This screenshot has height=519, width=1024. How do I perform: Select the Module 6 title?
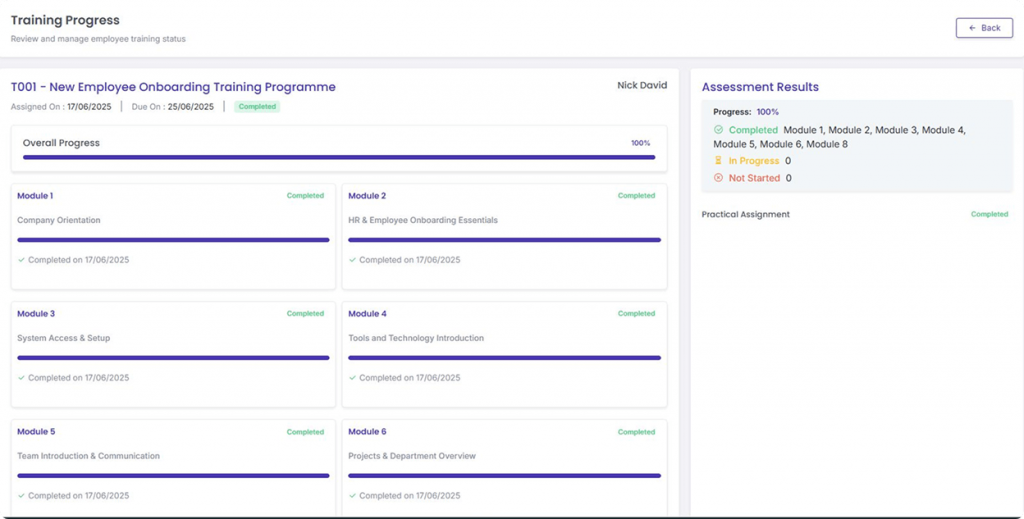click(x=367, y=432)
